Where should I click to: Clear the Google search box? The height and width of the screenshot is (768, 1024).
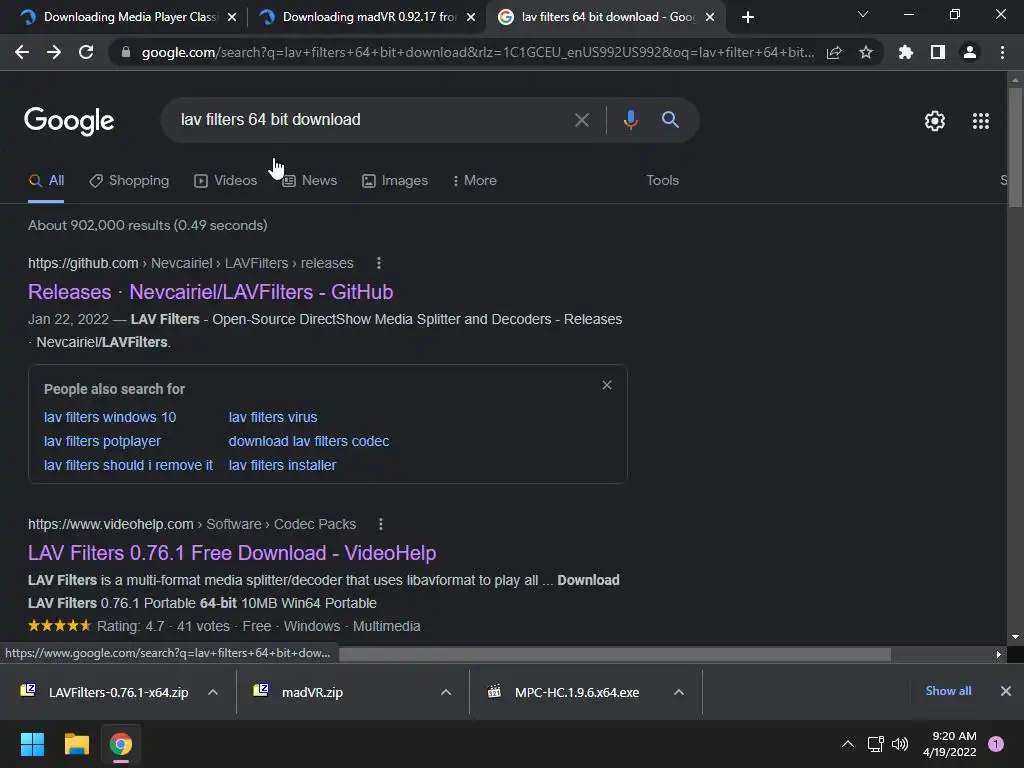click(582, 120)
